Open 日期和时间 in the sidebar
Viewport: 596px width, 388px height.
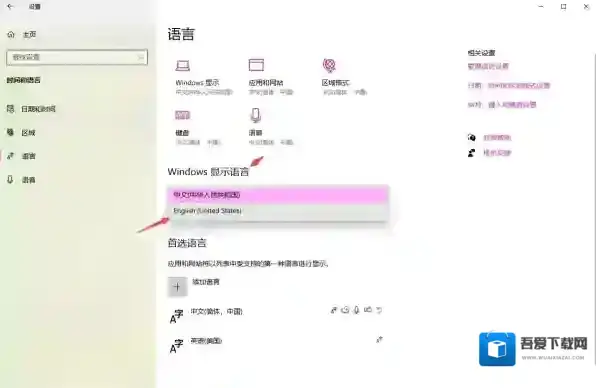pos(38,109)
